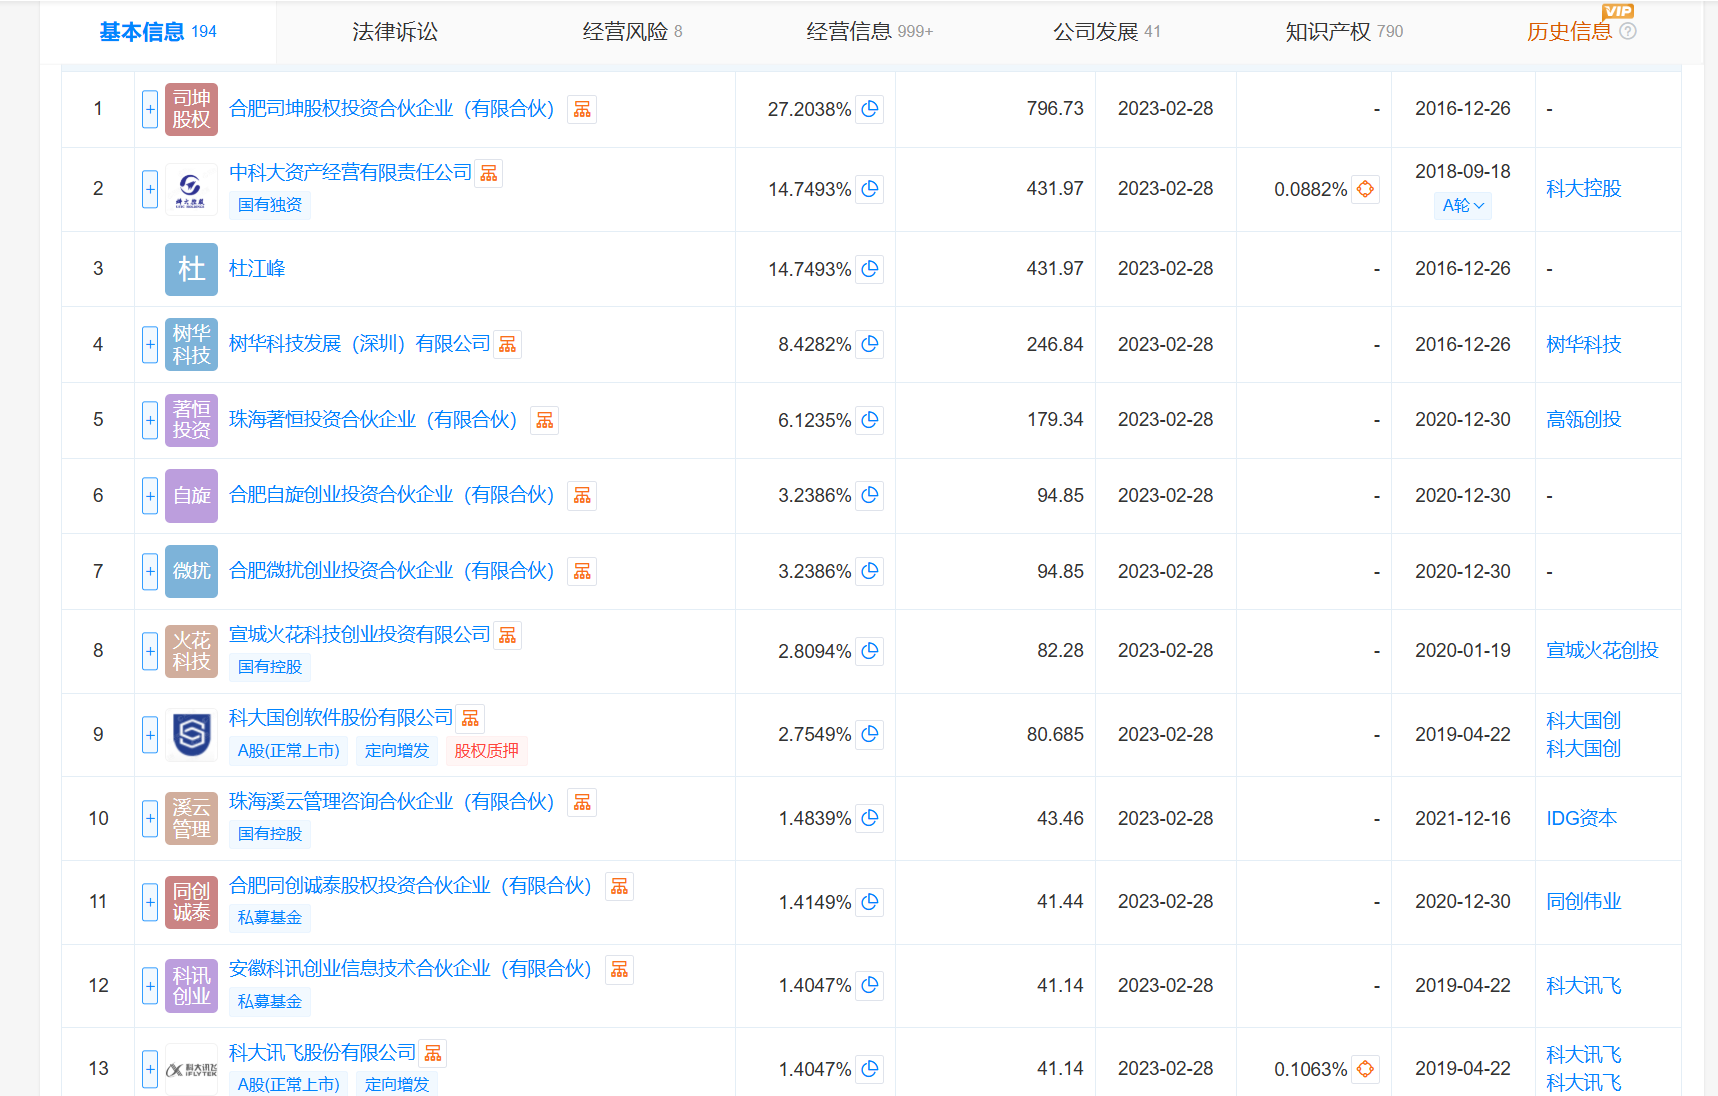Open equity structure icon for 合肥自旋创业投资合伙企业
The width and height of the screenshot is (1718, 1096).
(582, 495)
